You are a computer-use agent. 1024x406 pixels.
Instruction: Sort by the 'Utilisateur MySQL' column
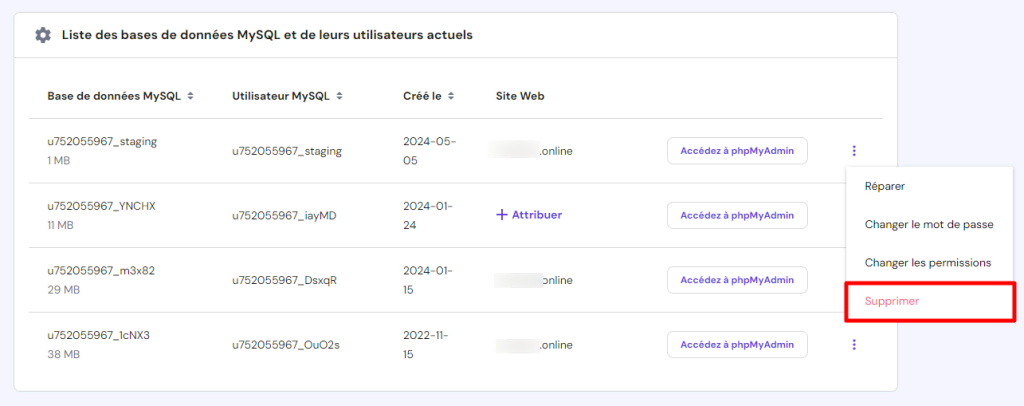click(x=340, y=96)
